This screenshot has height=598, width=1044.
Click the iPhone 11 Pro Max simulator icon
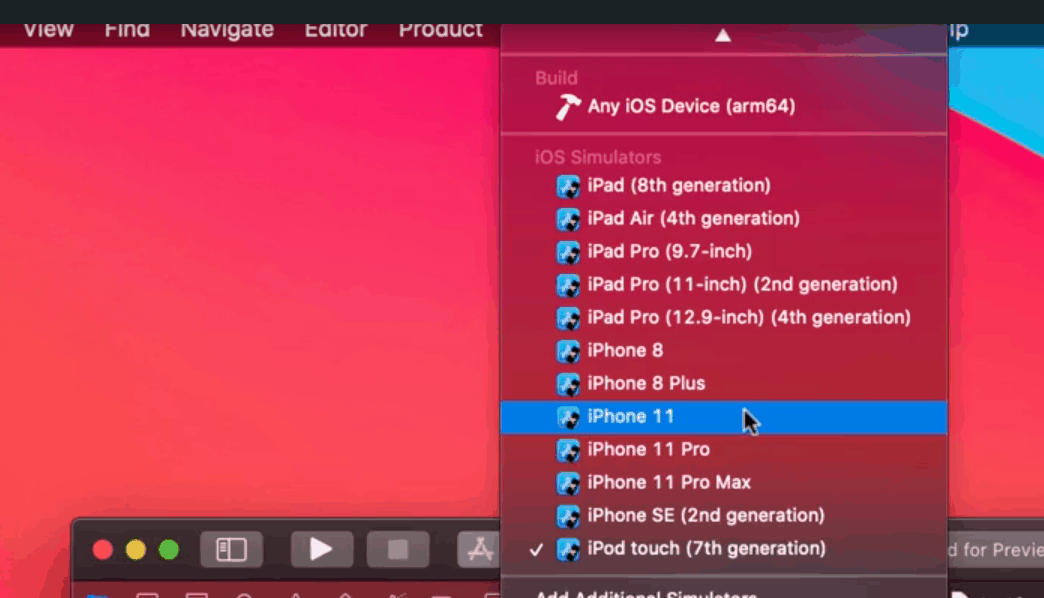tap(568, 483)
